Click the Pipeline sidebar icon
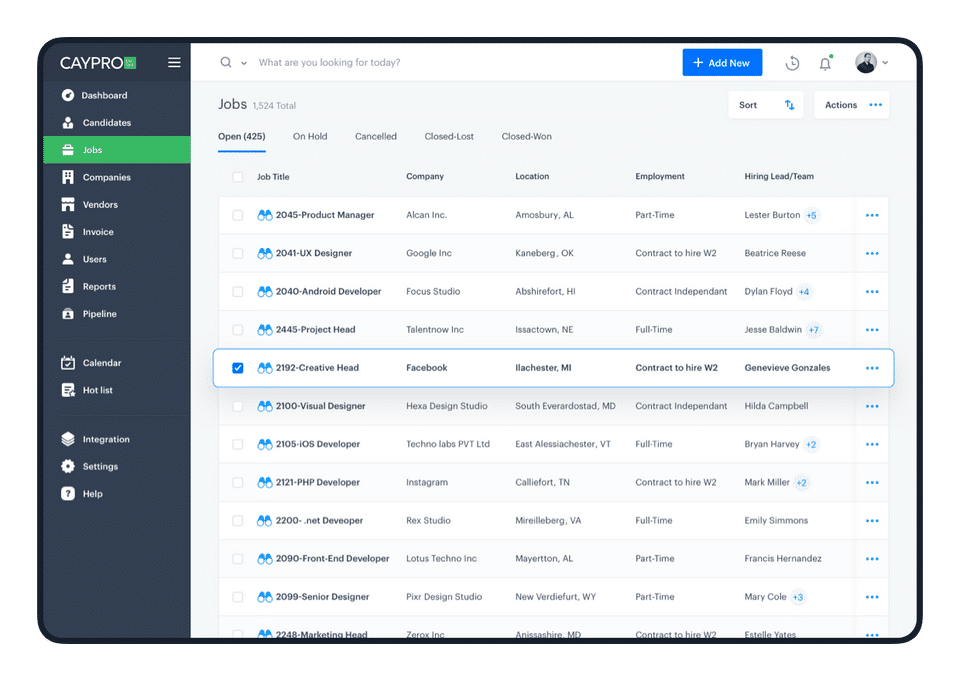The width and height of the screenshot is (960, 681). [68, 314]
